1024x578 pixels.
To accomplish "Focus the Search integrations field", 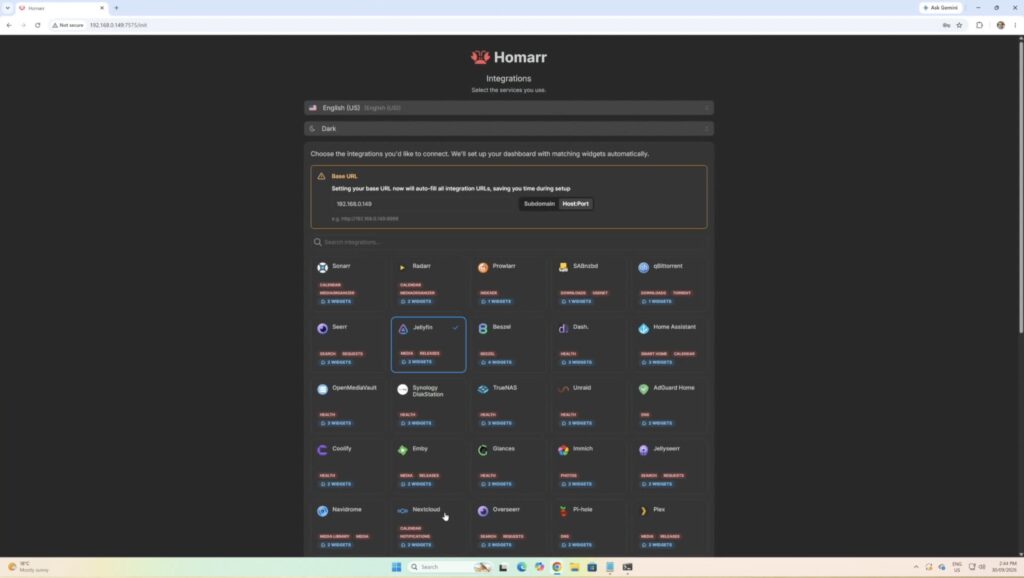I will [509, 242].
